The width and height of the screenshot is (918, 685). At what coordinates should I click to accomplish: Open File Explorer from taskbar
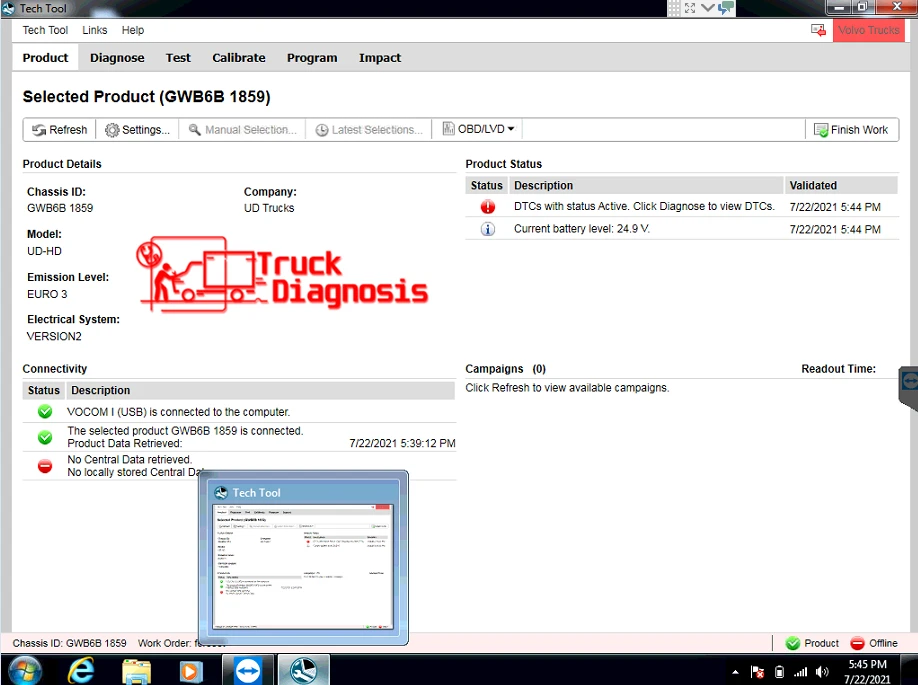(x=136, y=670)
